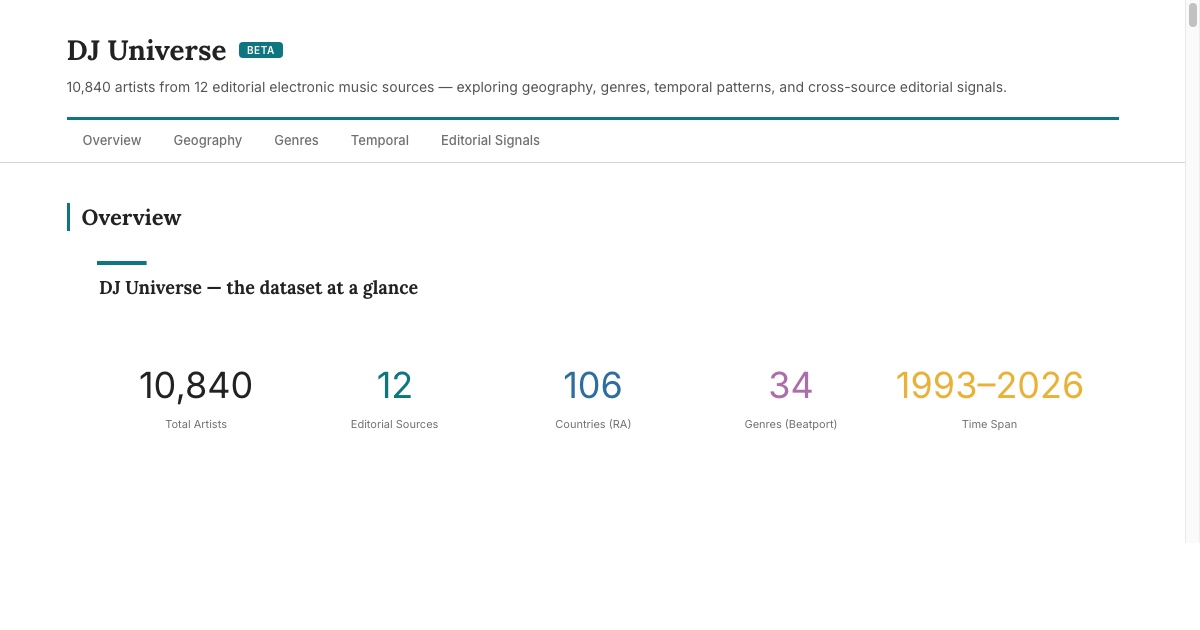Click the Time Span caption label
The height and width of the screenshot is (630, 1200).
coord(989,424)
